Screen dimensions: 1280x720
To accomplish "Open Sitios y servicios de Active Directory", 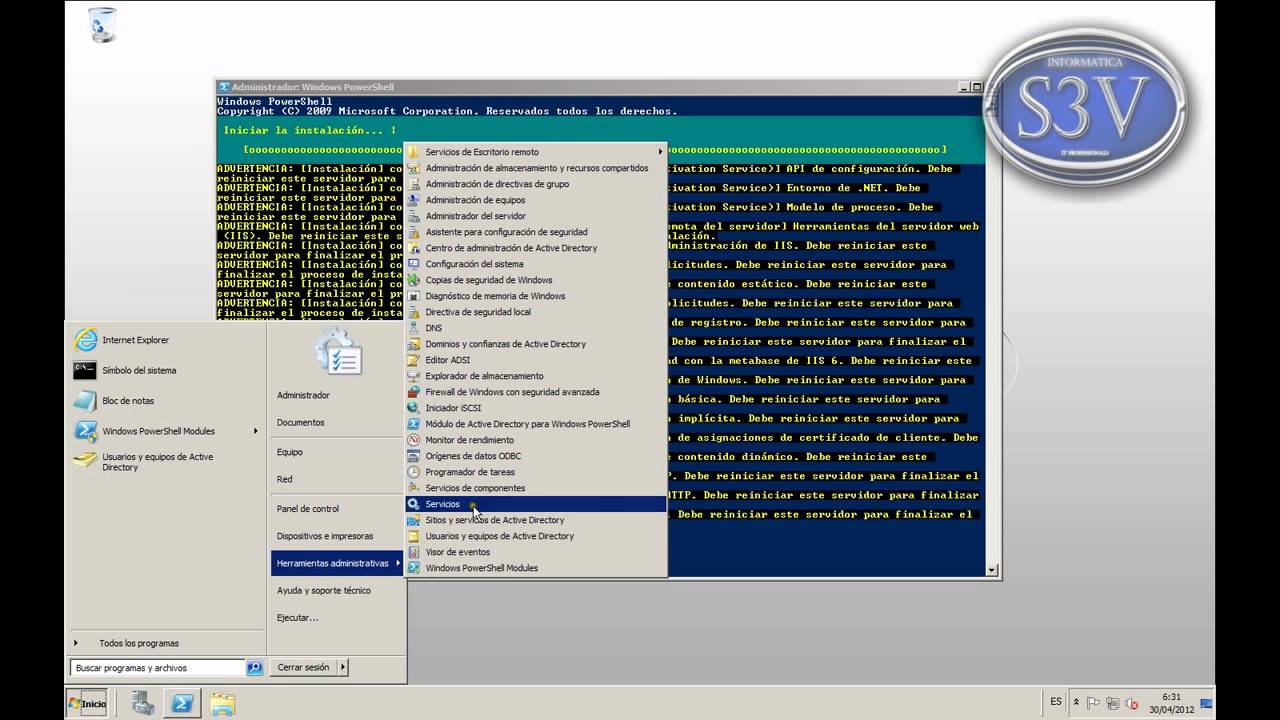I will tap(536, 520).
